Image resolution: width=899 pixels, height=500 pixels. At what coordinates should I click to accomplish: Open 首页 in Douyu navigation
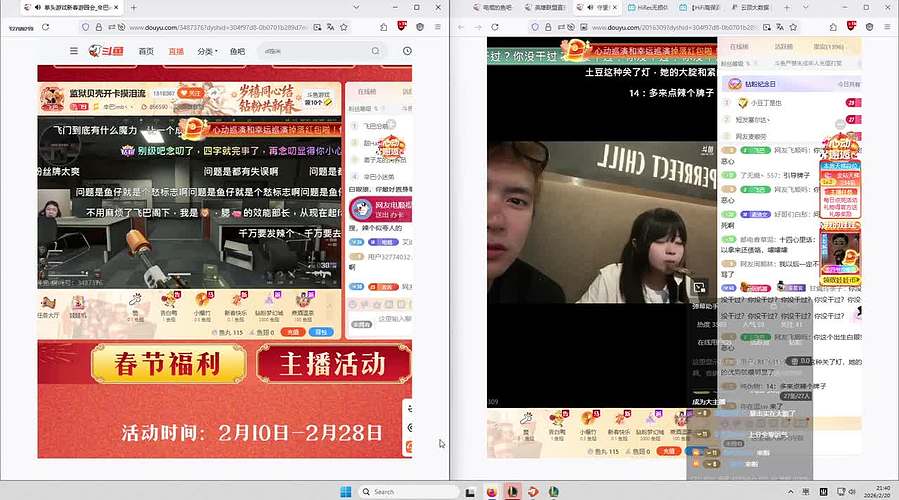146,51
